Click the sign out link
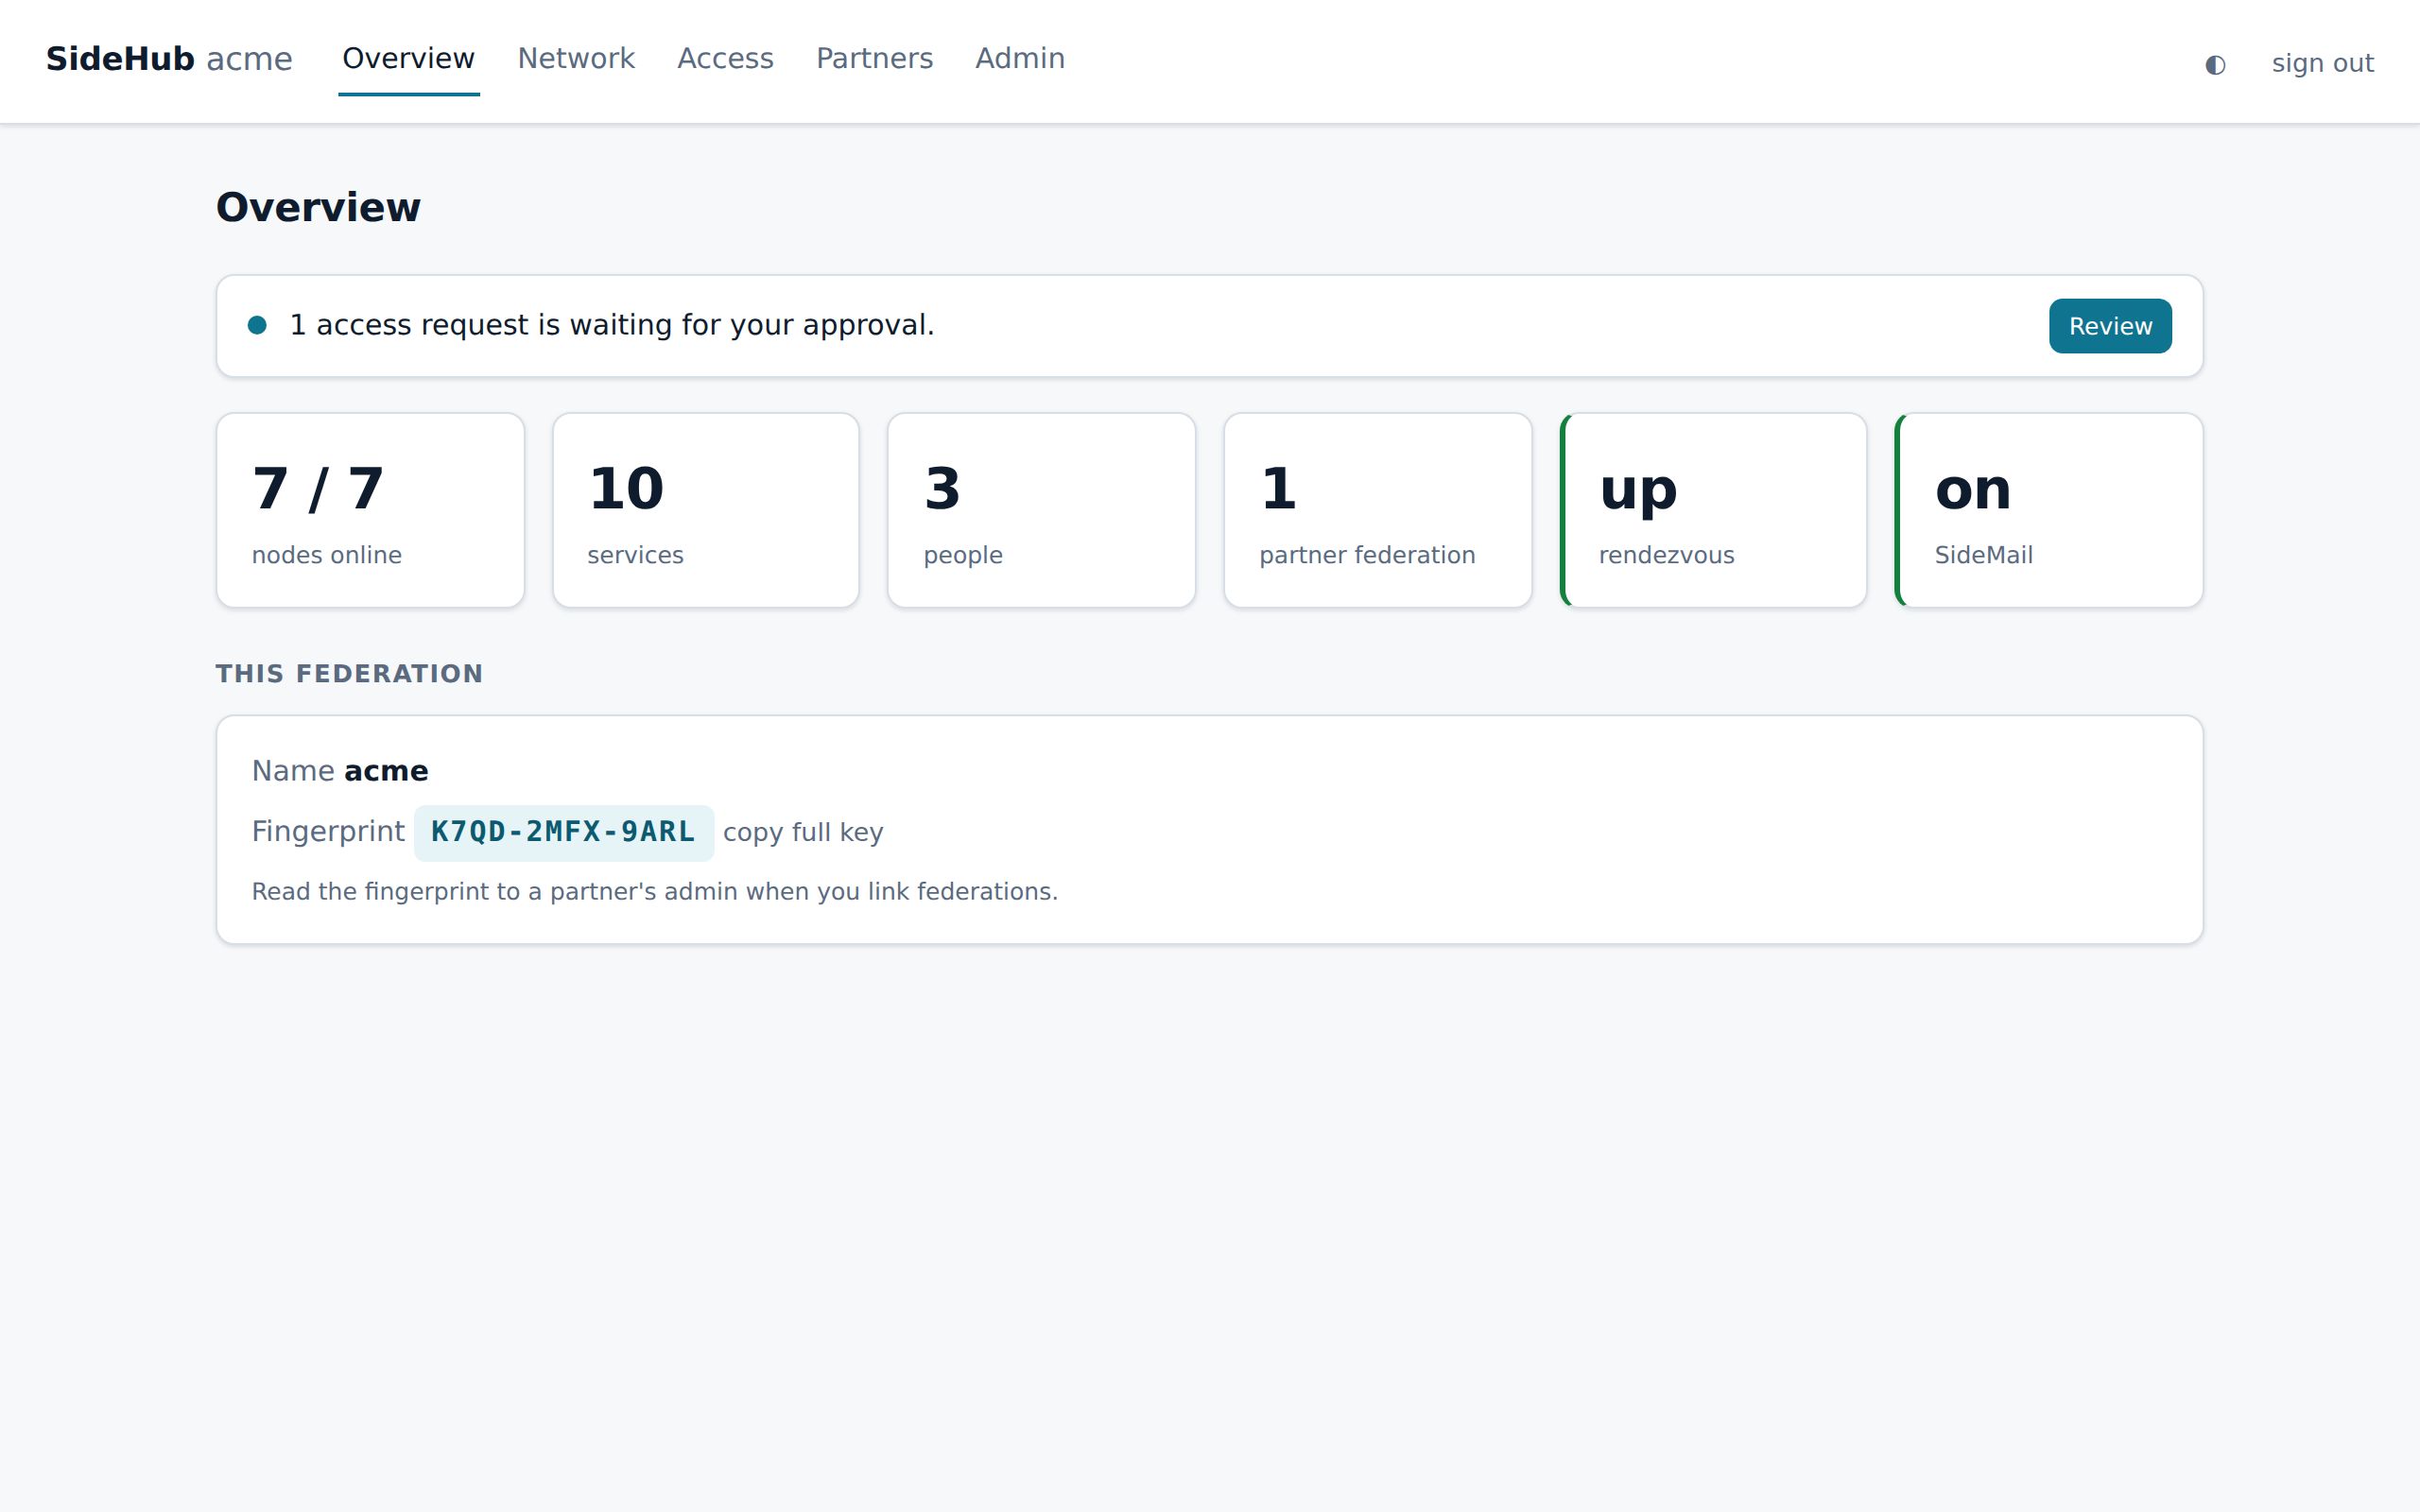The image size is (2420, 1512). [x=2322, y=63]
